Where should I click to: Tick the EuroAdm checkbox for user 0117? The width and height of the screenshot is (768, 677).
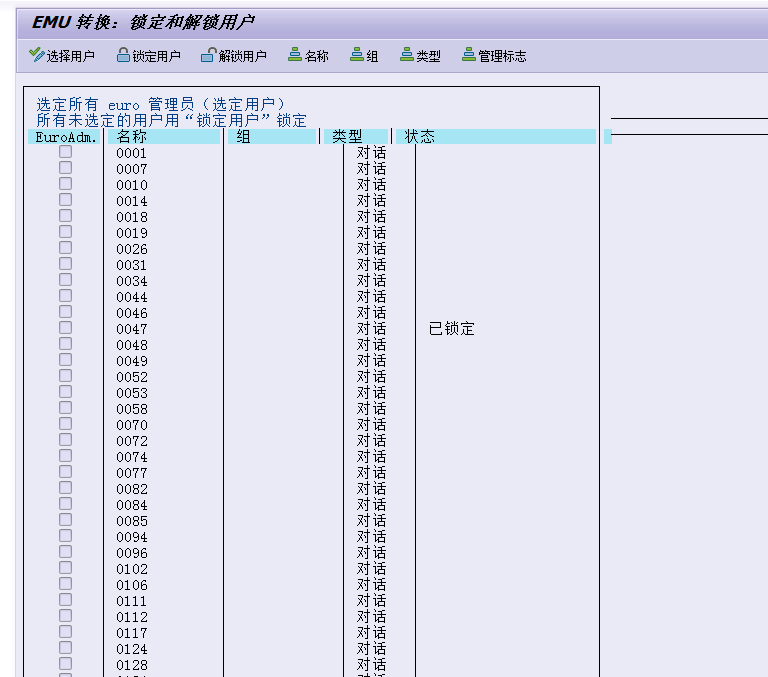click(66, 632)
